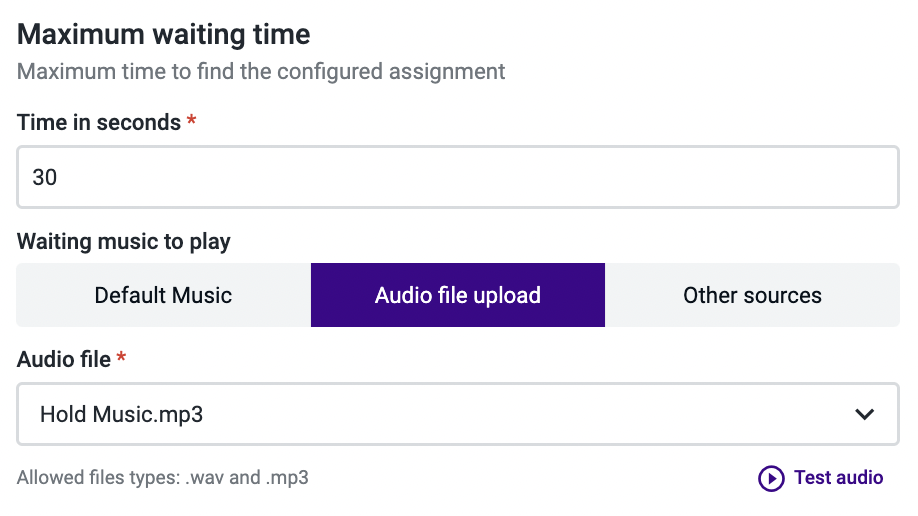Expand the Audio file dropdown chevron
This screenshot has width=918, height=516.
pos(865,414)
